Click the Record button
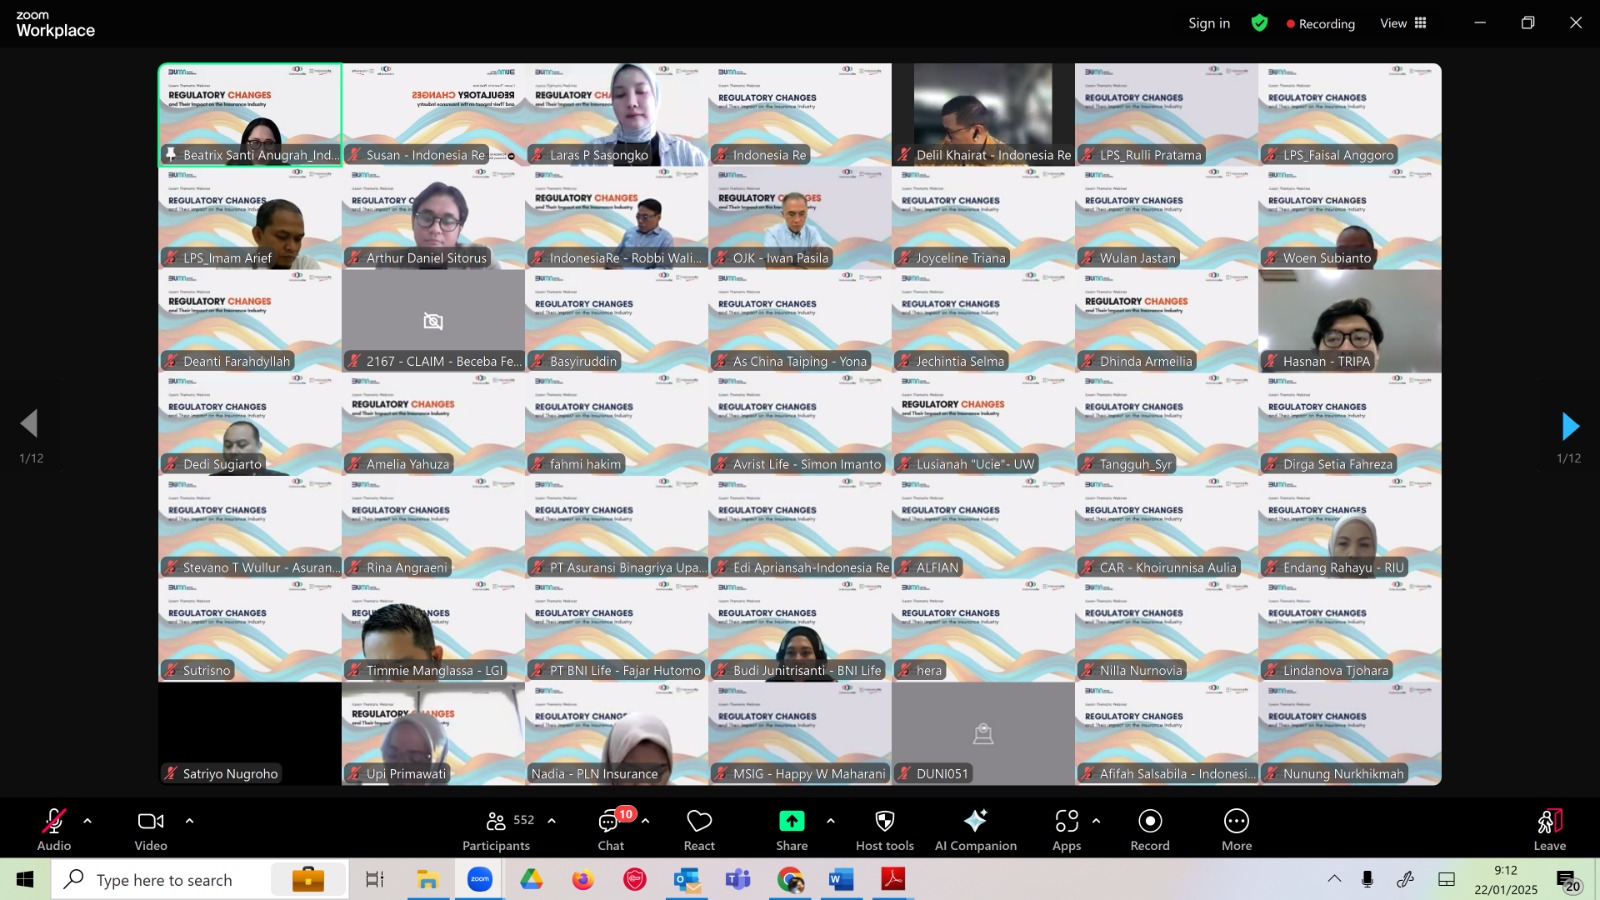1600x900 pixels. [1150, 830]
